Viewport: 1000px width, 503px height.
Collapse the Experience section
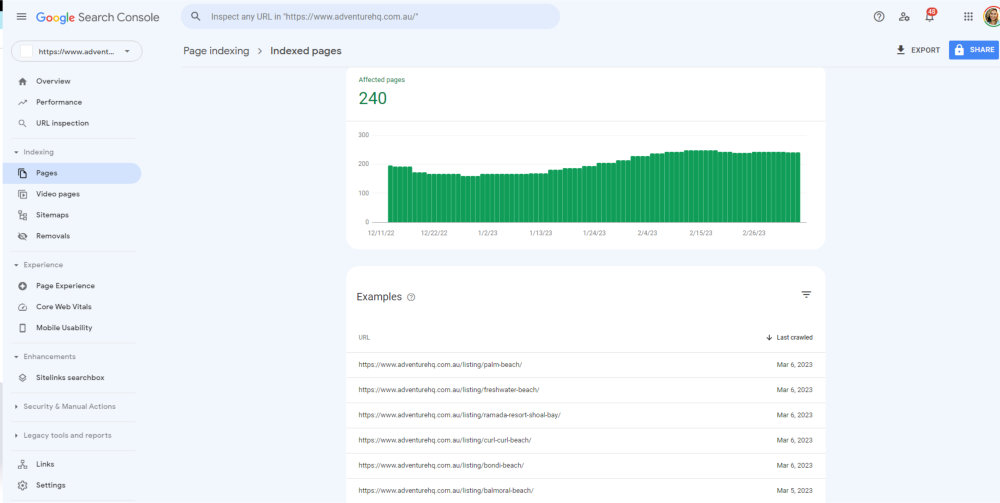coord(17,265)
